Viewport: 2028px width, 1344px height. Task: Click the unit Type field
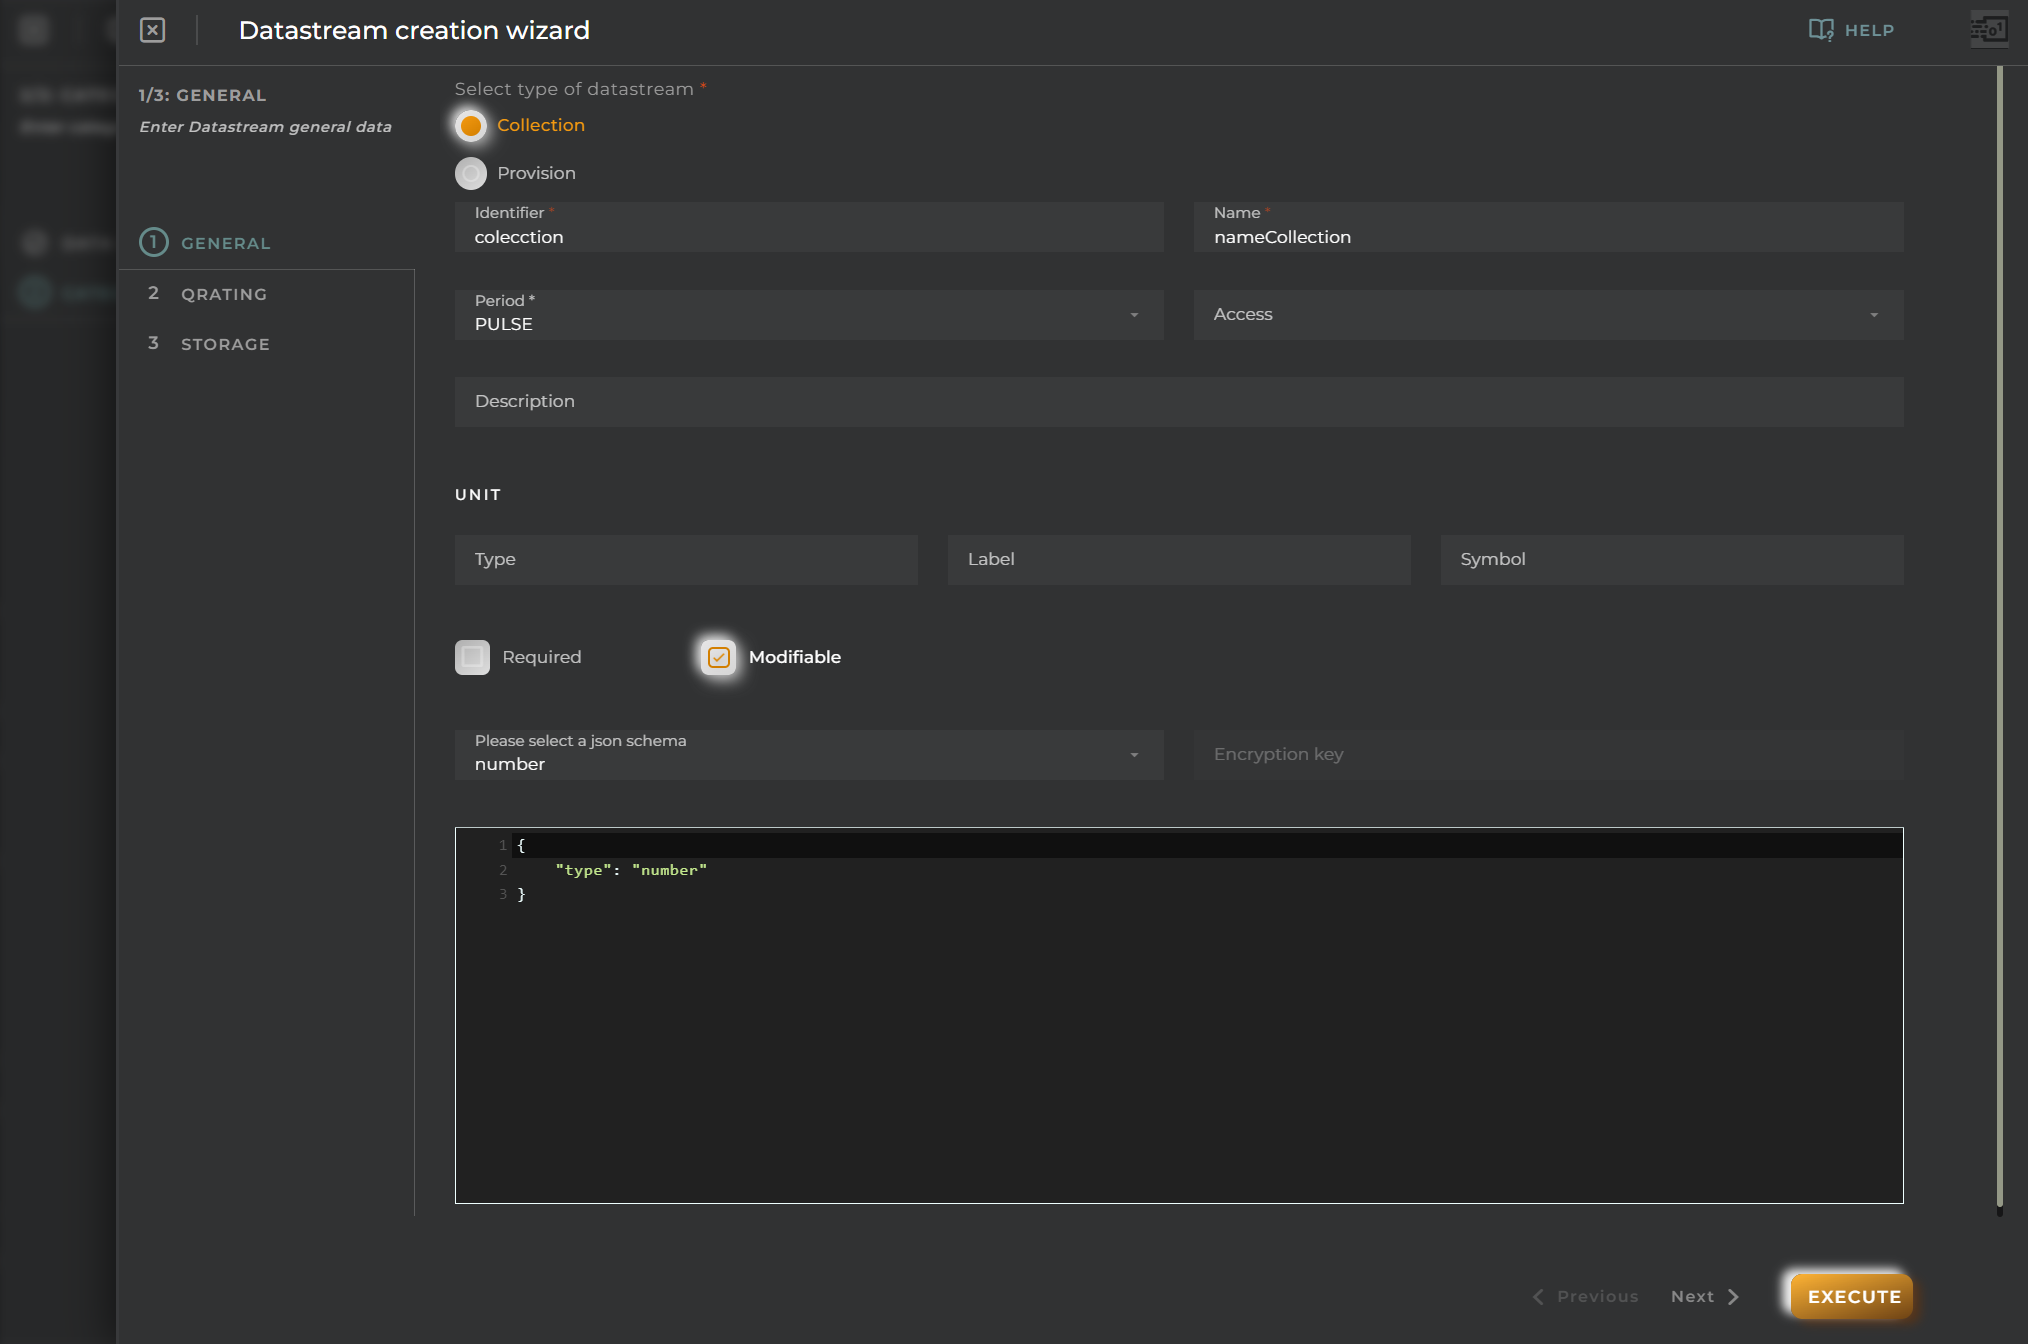(686, 560)
